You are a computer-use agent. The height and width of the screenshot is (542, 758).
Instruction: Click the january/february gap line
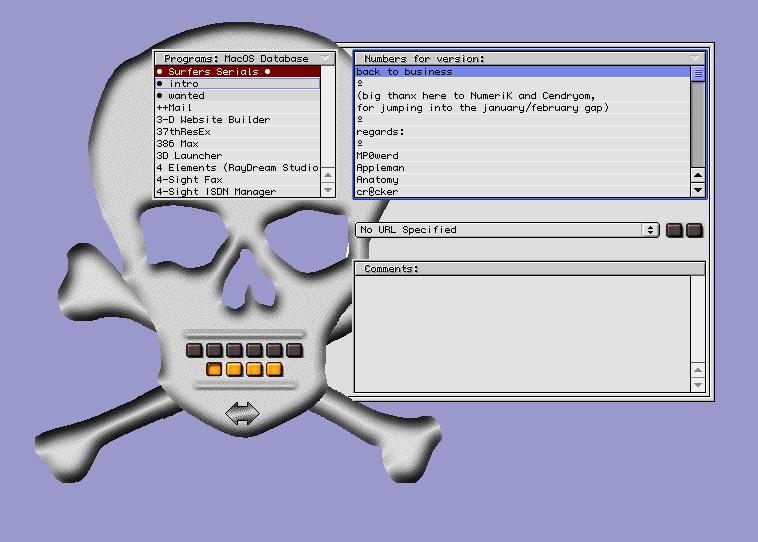coord(523,107)
